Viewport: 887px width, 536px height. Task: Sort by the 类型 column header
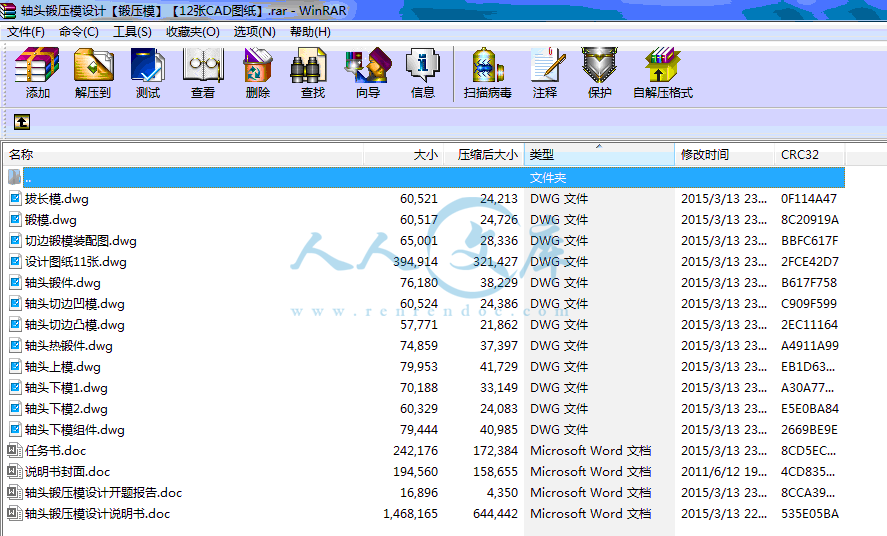600,154
